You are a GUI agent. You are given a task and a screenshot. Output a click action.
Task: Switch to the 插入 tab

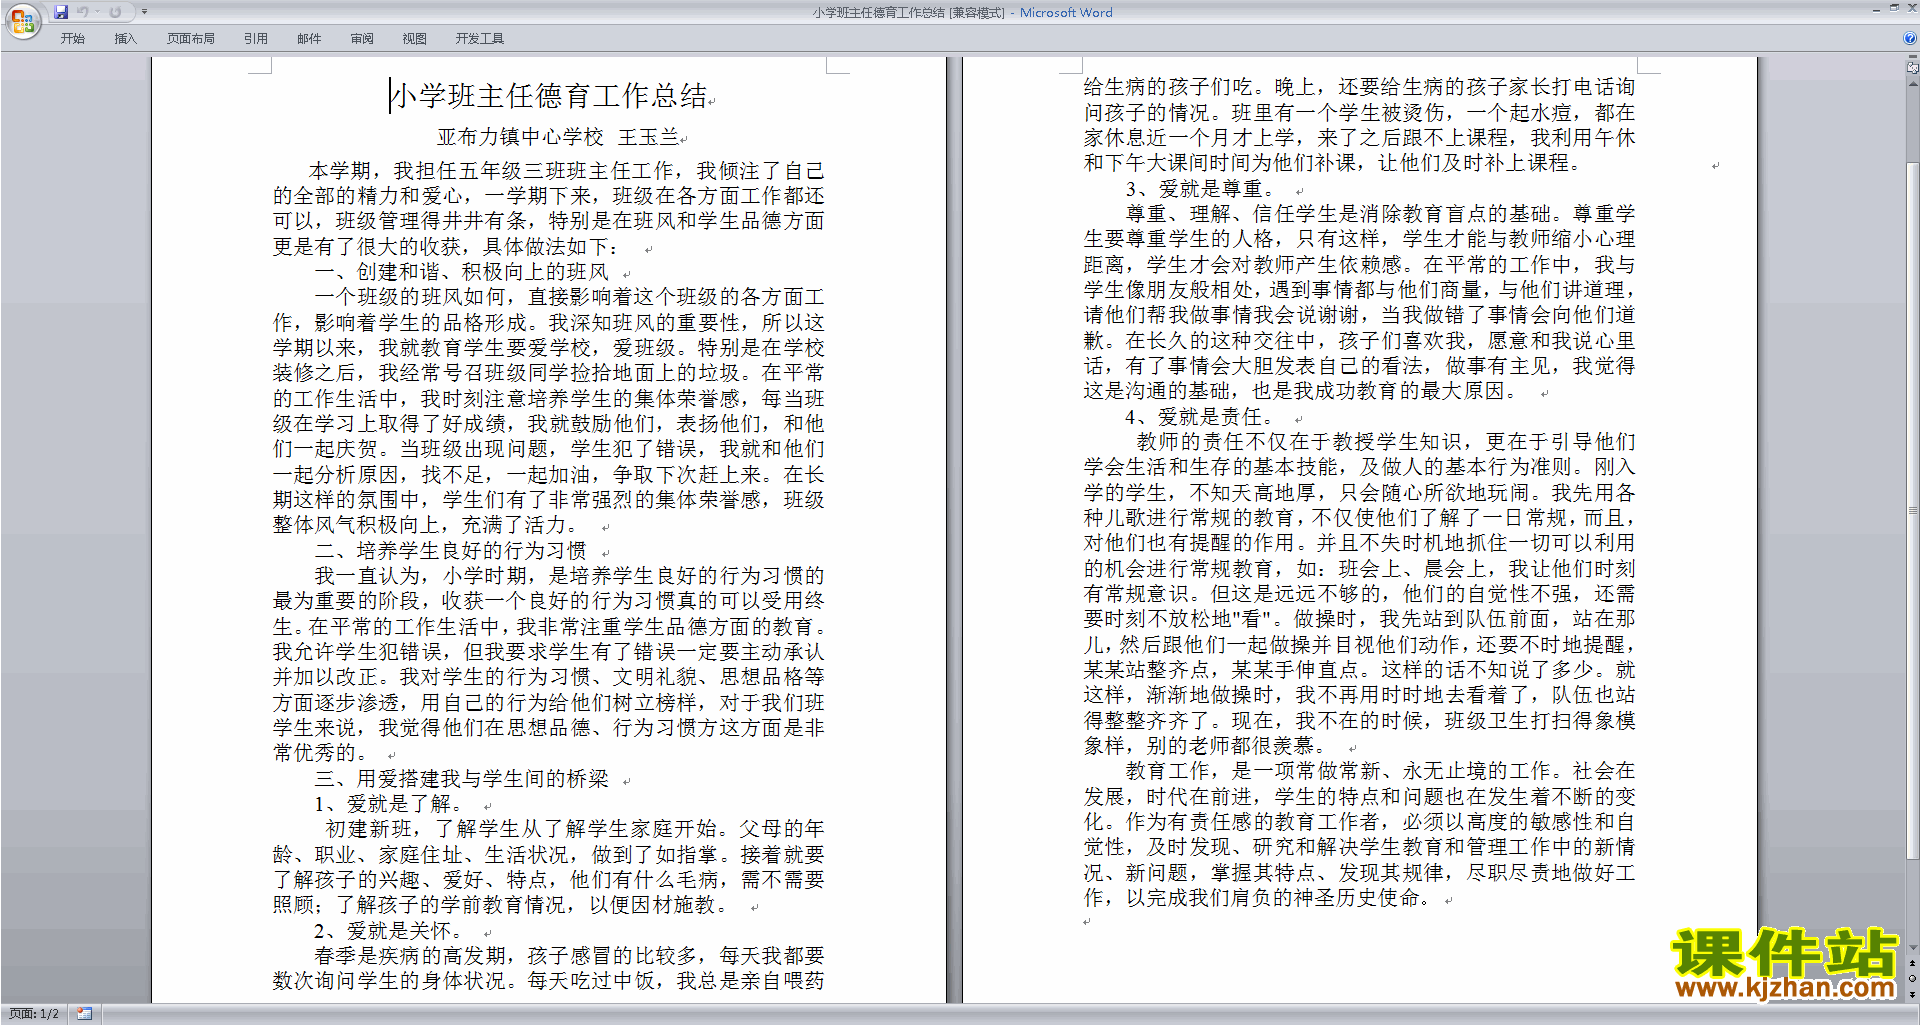[125, 38]
